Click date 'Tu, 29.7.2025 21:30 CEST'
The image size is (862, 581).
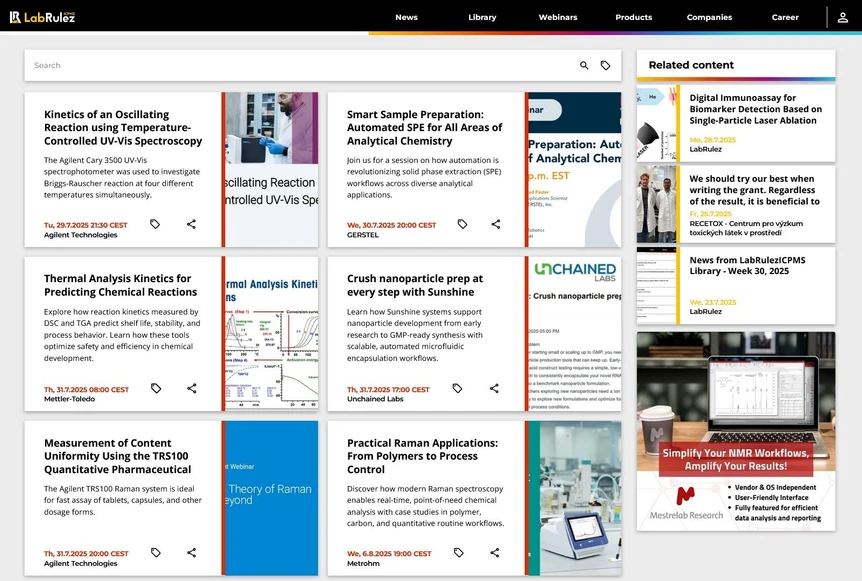pos(86,225)
